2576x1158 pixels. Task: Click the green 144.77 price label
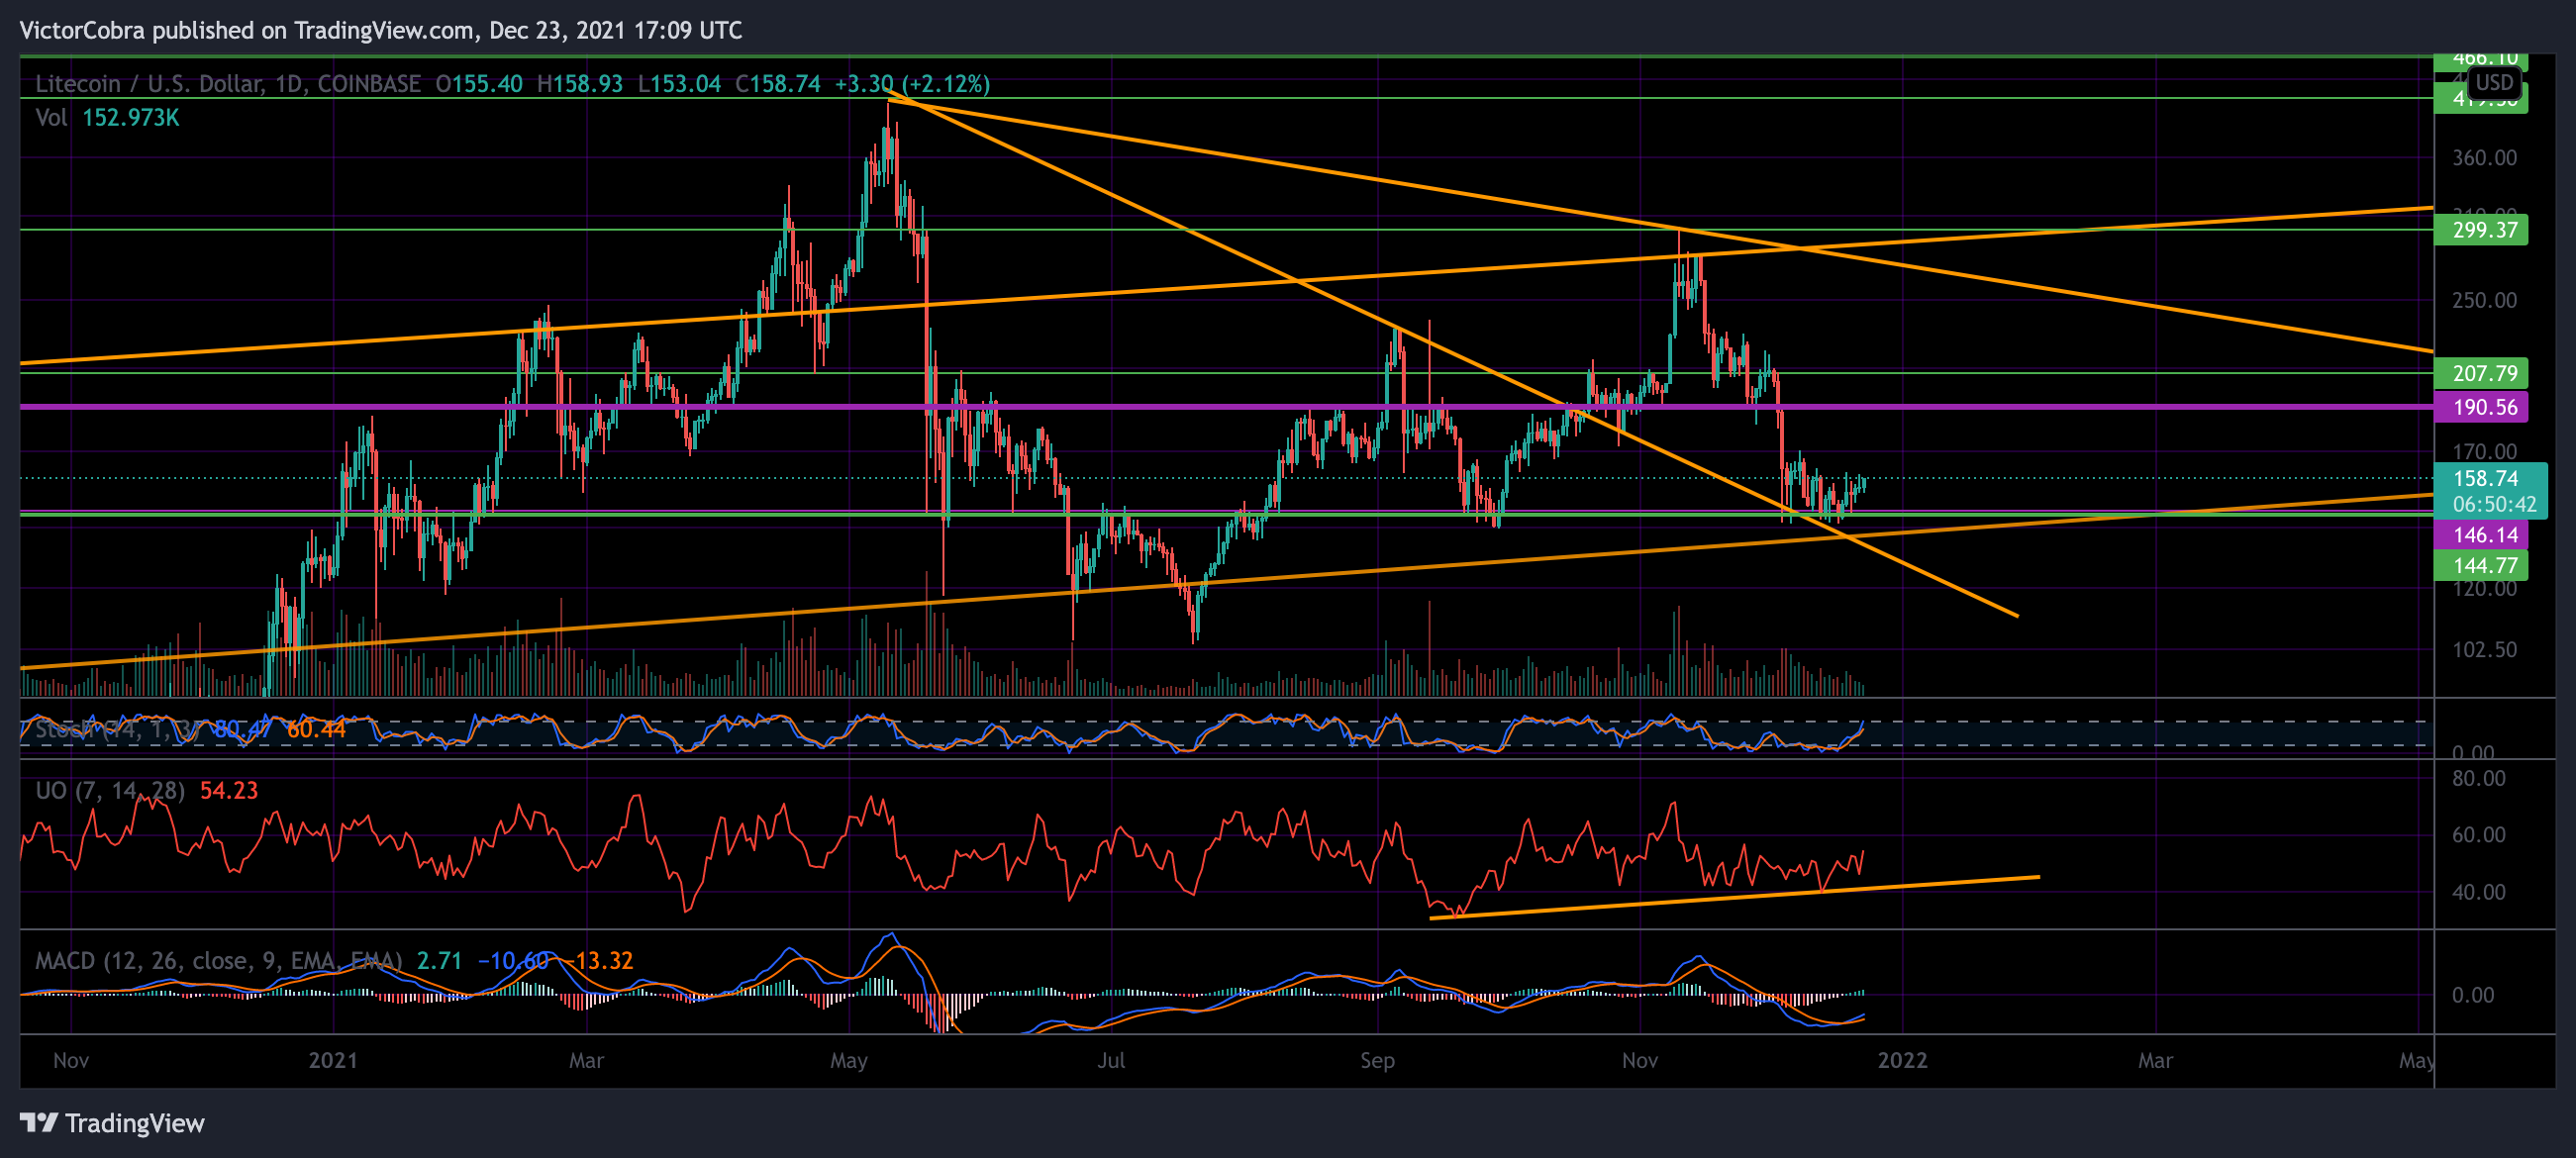(x=2481, y=565)
